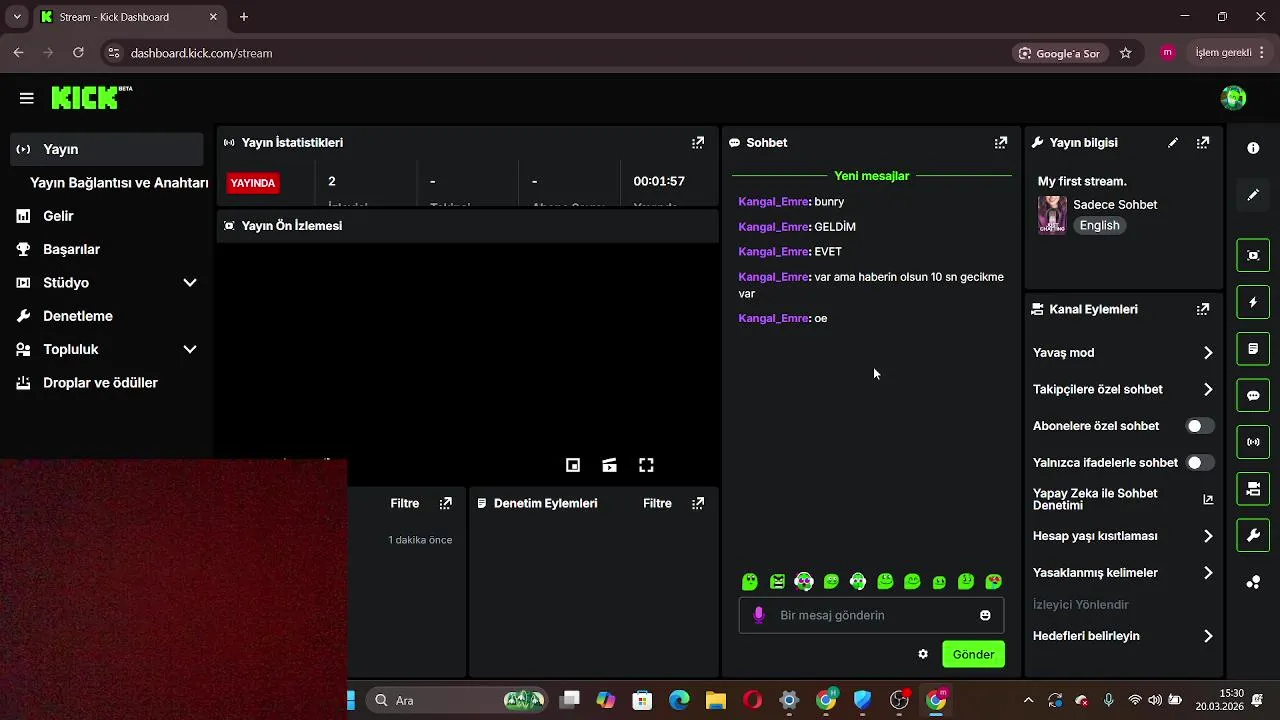Toggle Yalnızca ifadelerle sohbet switch
Screen dimensions: 1280x720
click(1200, 463)
